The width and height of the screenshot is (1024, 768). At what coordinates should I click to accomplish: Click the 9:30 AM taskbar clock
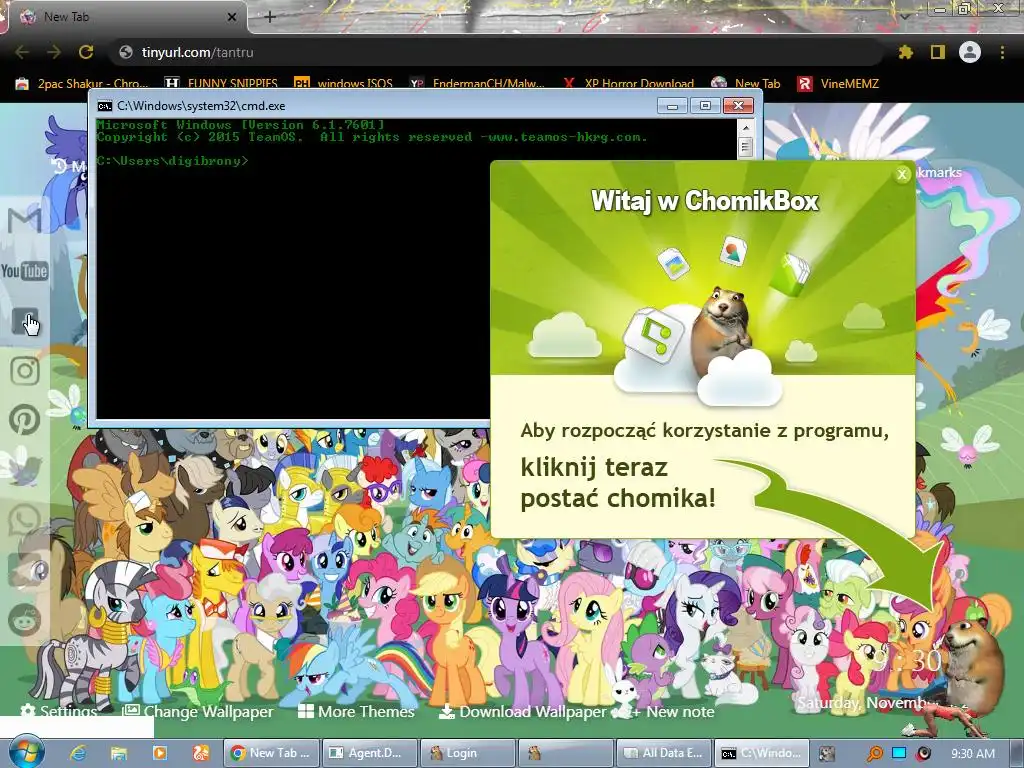(973, 753)
